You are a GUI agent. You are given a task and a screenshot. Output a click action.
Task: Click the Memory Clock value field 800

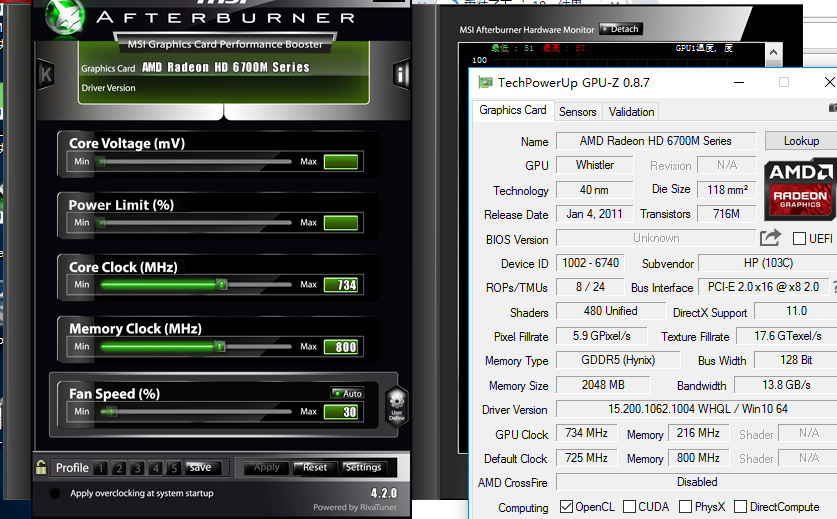[x=341, y=347]
